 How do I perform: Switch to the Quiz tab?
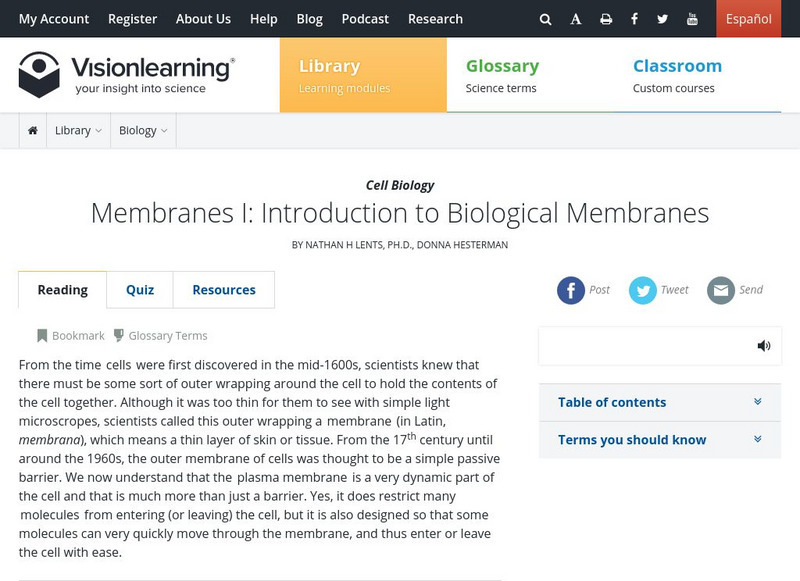[140, 290]
